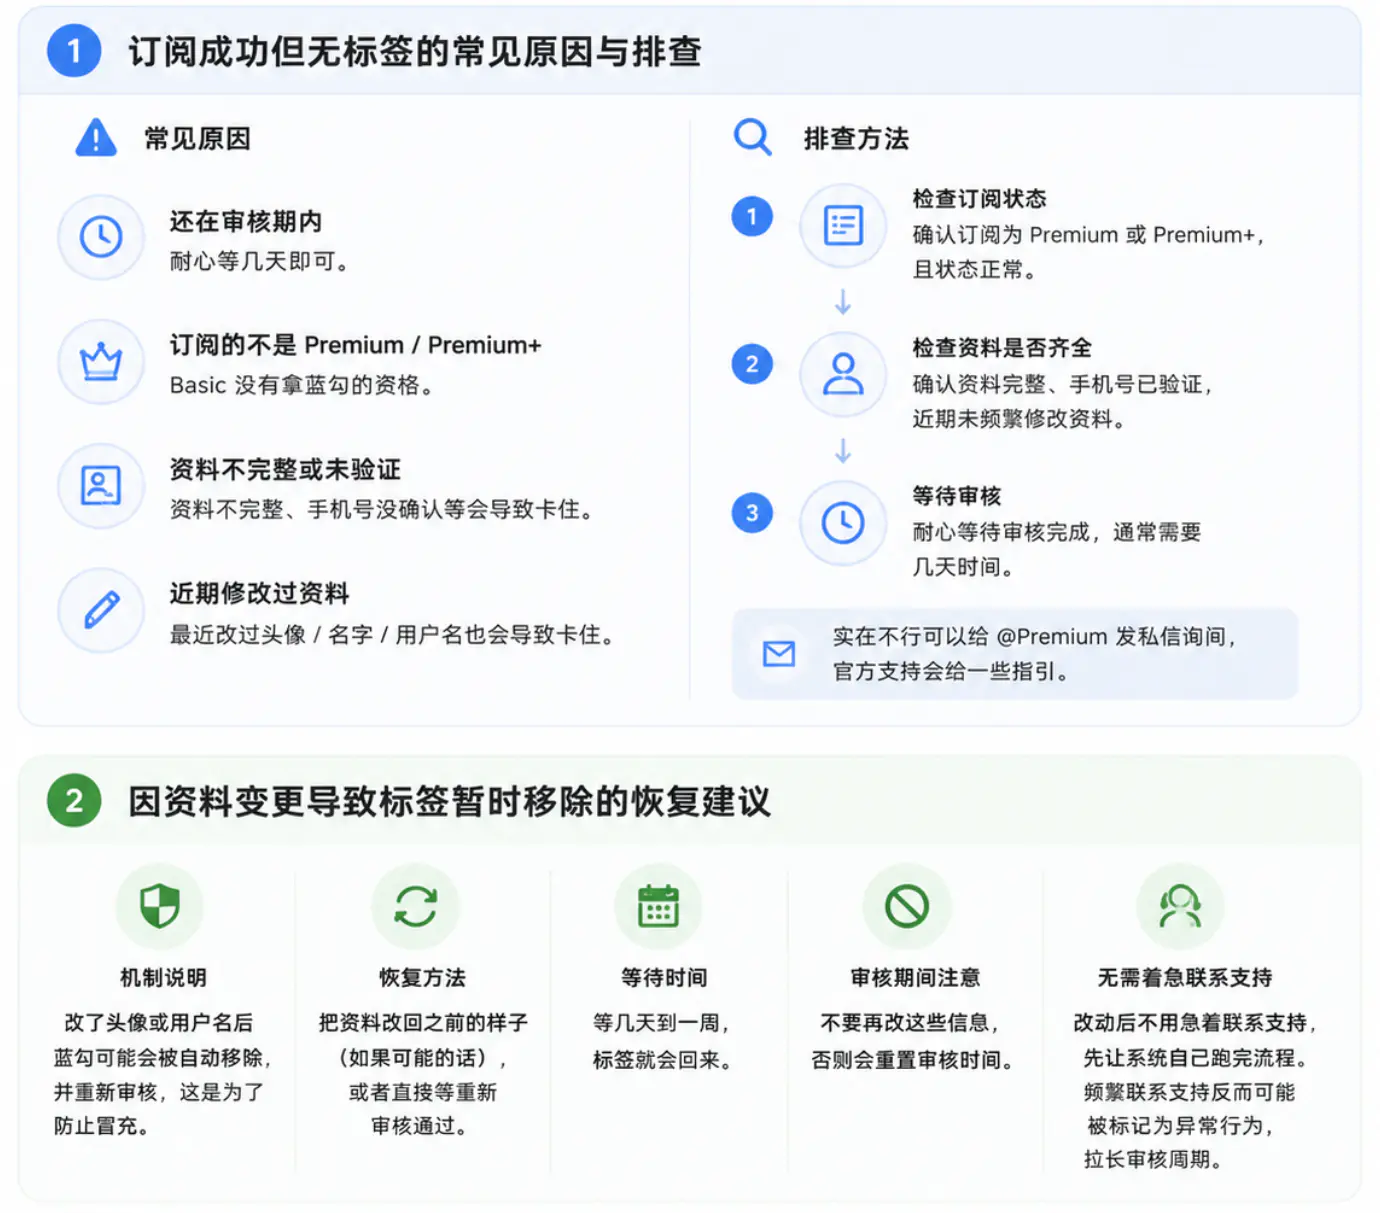This screenshot has width=1380, height=1213.
Task: Click the 排查方法 section title
Action: pos(856,138)
